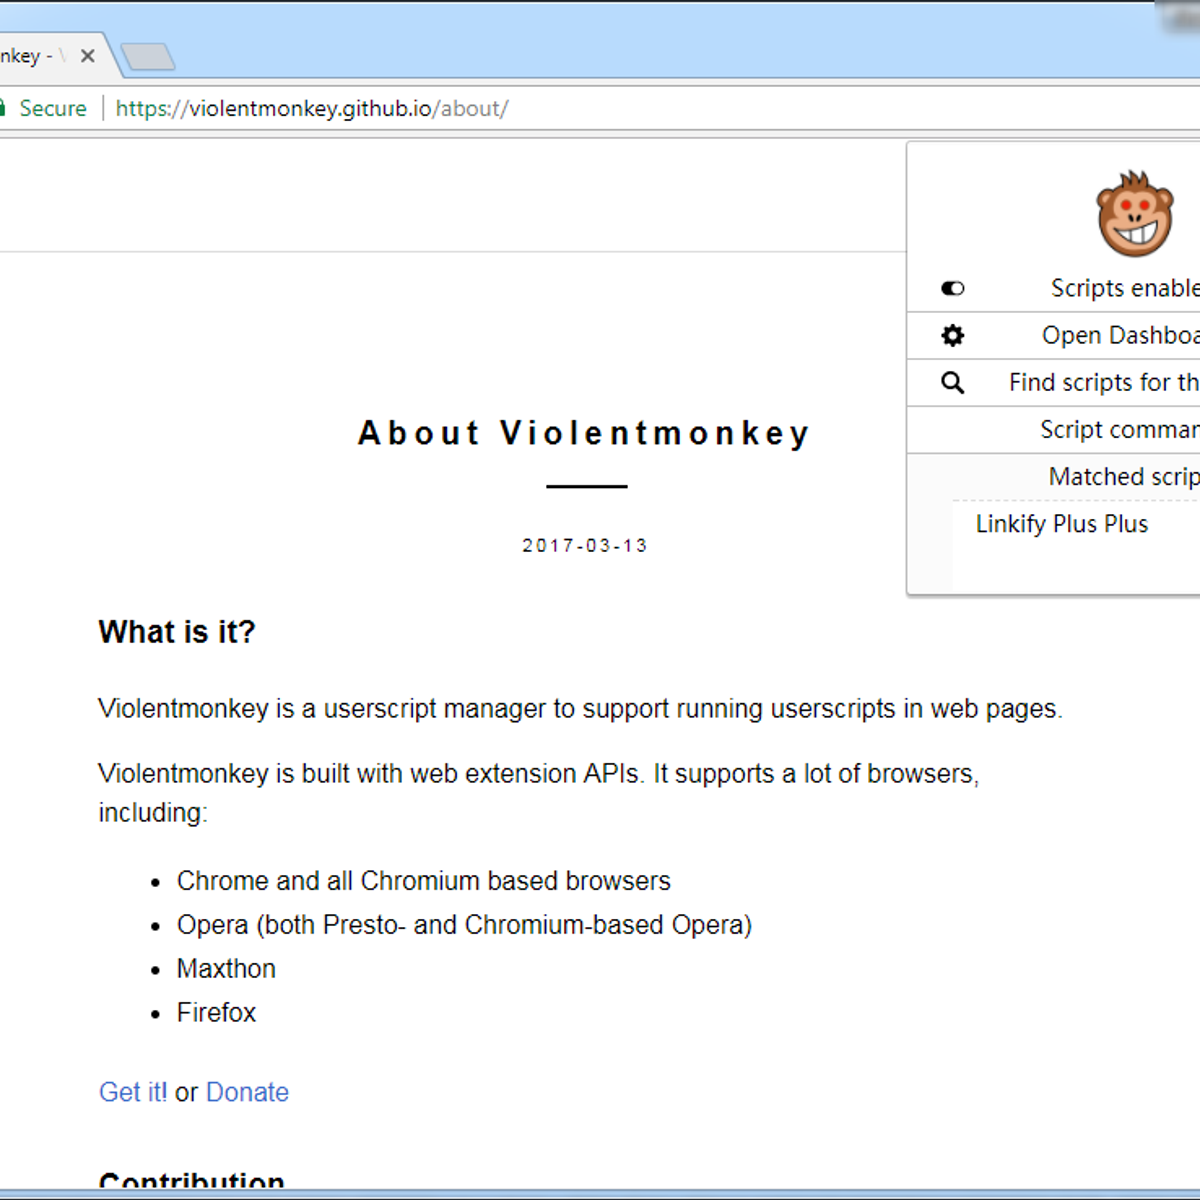Click the userscript manager description sentence
Screen dimensions: 1200x1200
point(580,709)
